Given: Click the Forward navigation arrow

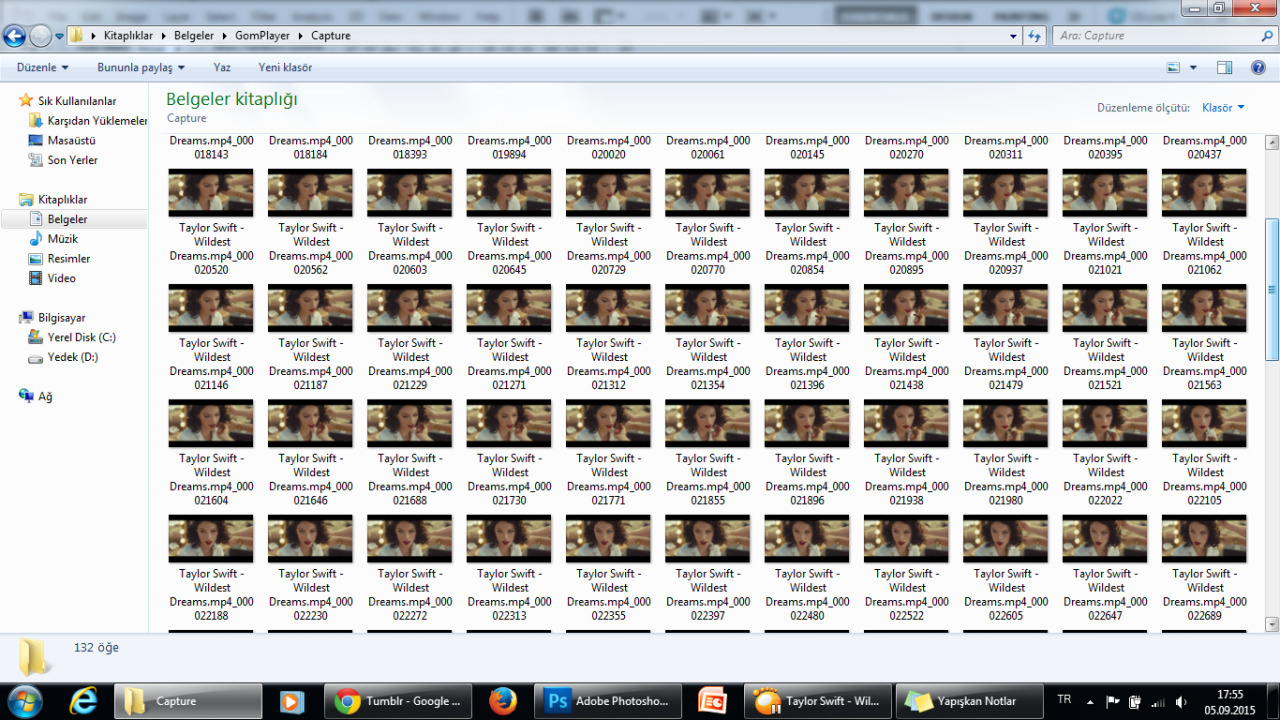Looking at the screenshot, I should point(41,36).
